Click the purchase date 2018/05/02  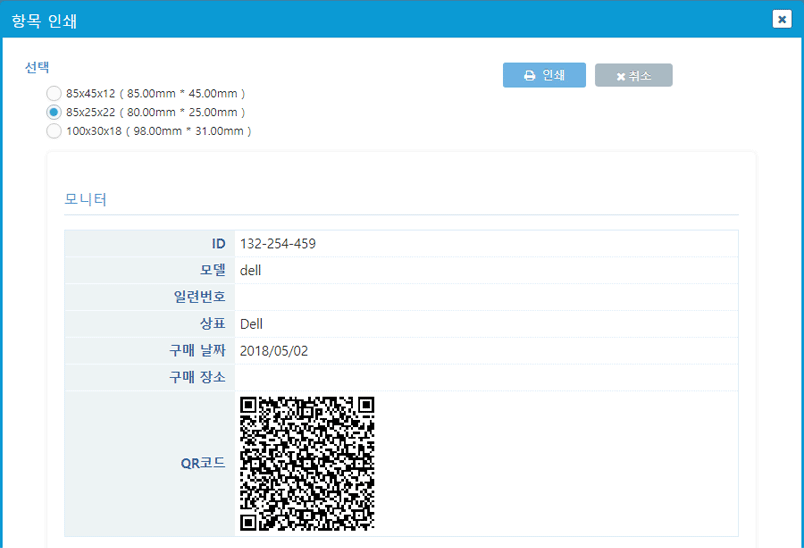pyautogui.click(x=274, y=351)
